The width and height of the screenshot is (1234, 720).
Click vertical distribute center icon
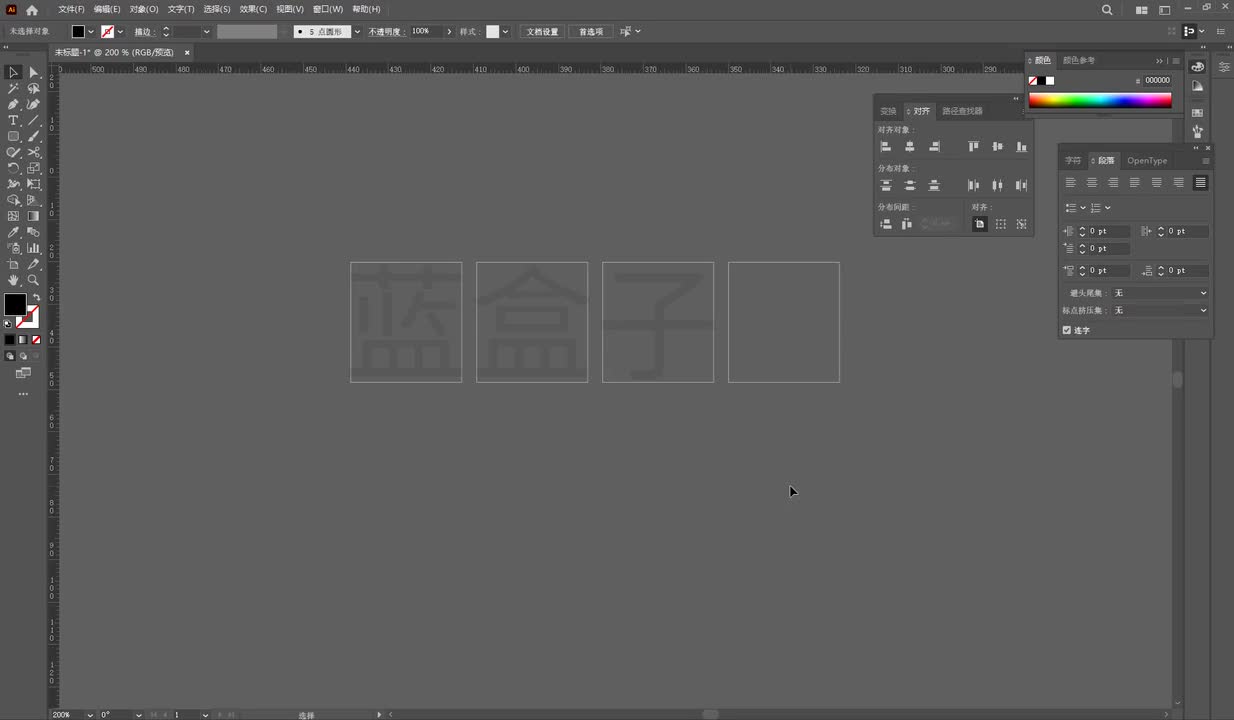tap(909, 185)
